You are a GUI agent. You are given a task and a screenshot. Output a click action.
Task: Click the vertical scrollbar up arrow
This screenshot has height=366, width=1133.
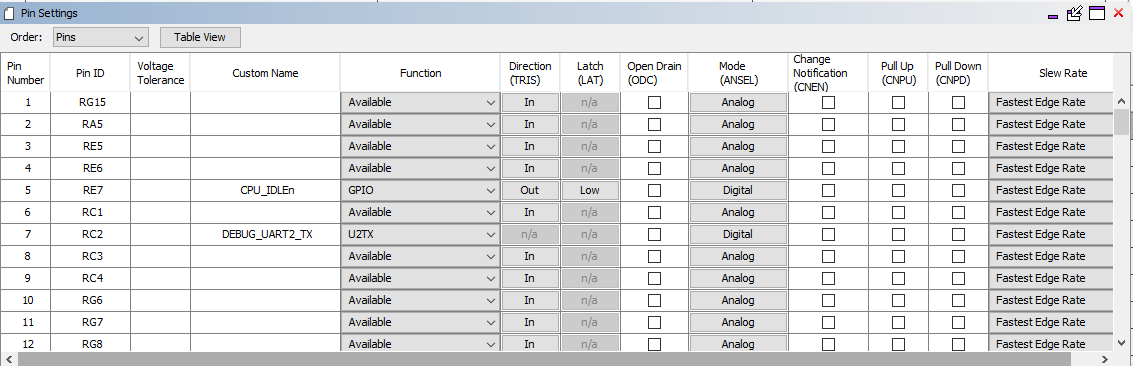click(1122, 102)
